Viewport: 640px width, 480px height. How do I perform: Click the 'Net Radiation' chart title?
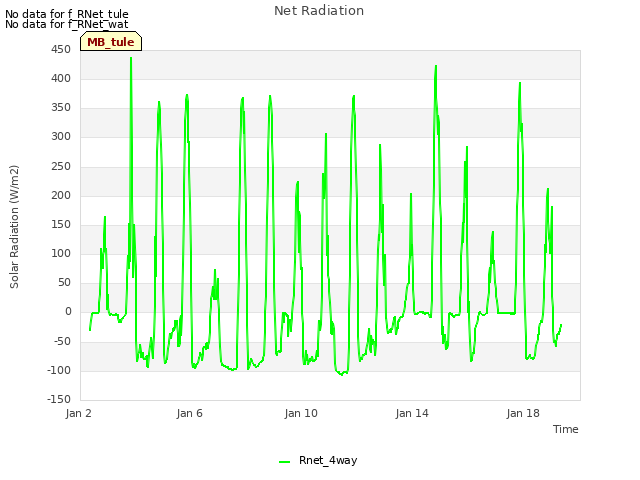pos(319,11)
